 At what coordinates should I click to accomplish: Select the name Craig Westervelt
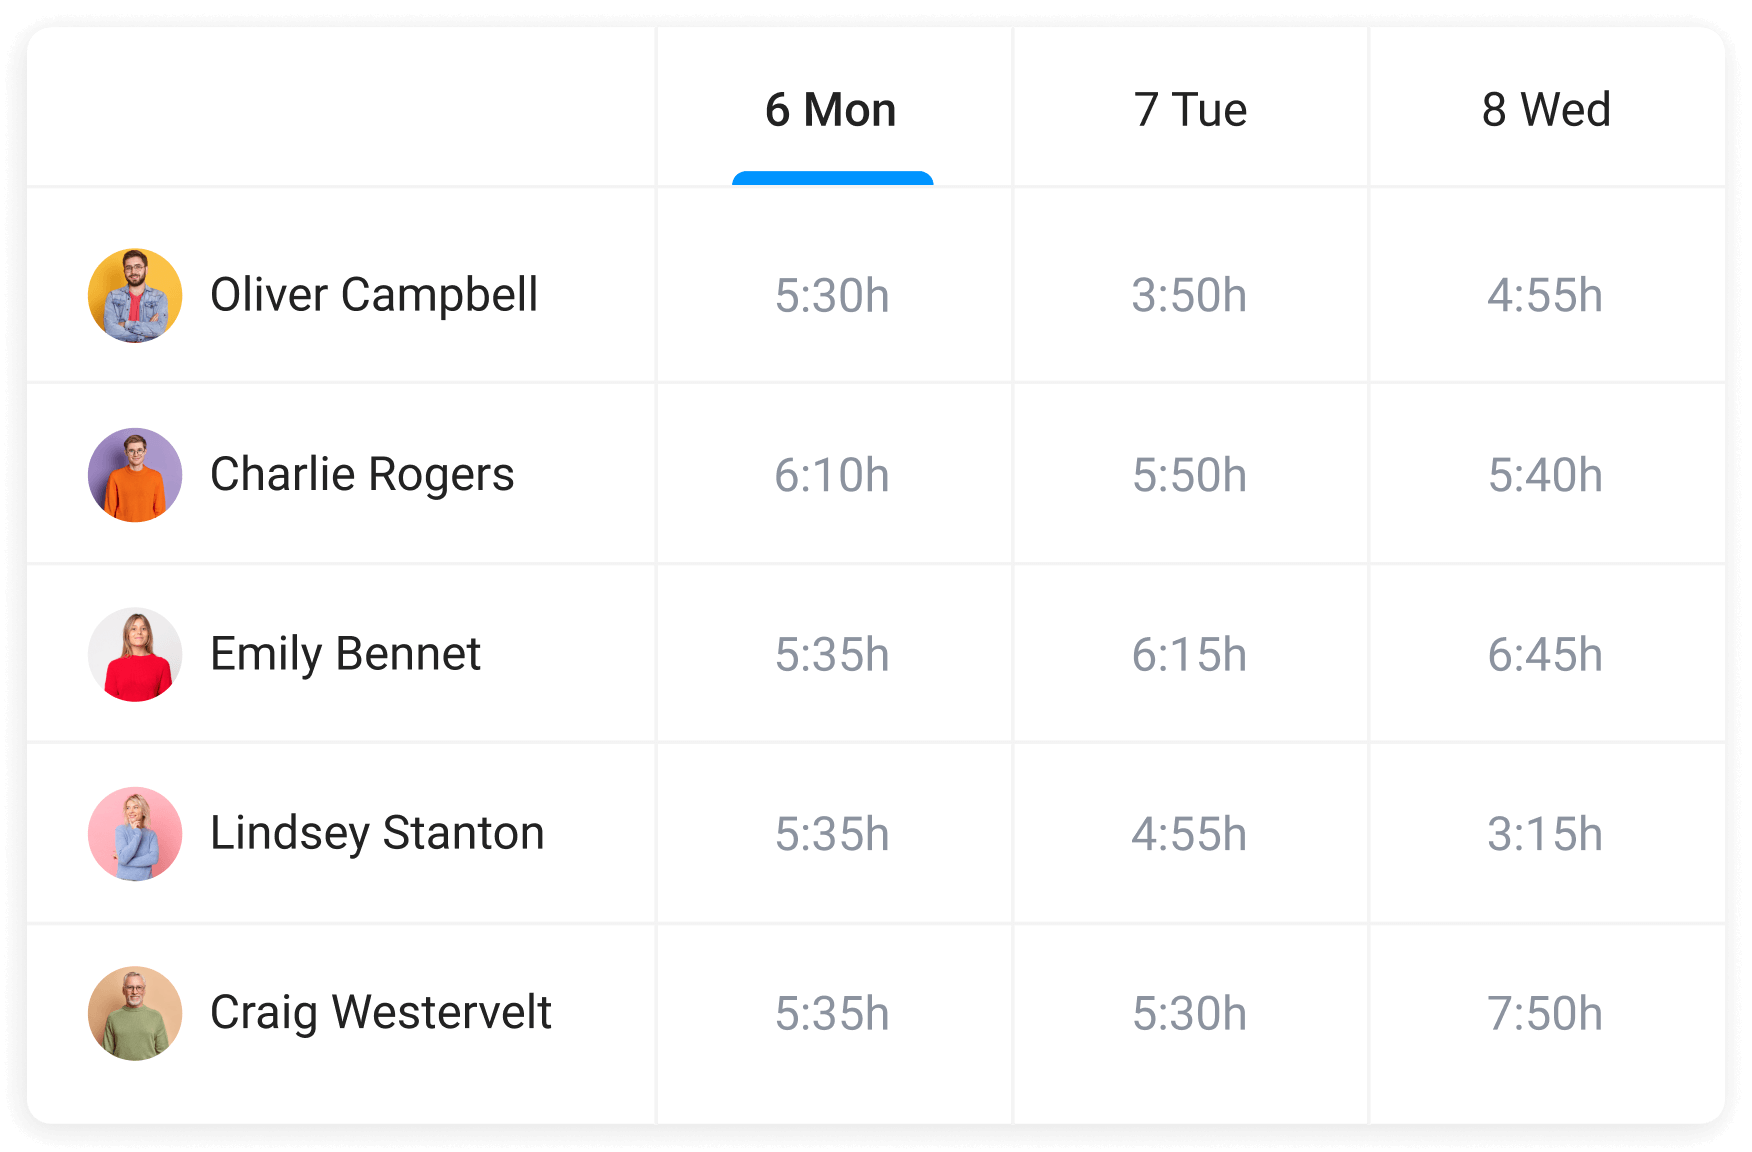click(379, 1012)
